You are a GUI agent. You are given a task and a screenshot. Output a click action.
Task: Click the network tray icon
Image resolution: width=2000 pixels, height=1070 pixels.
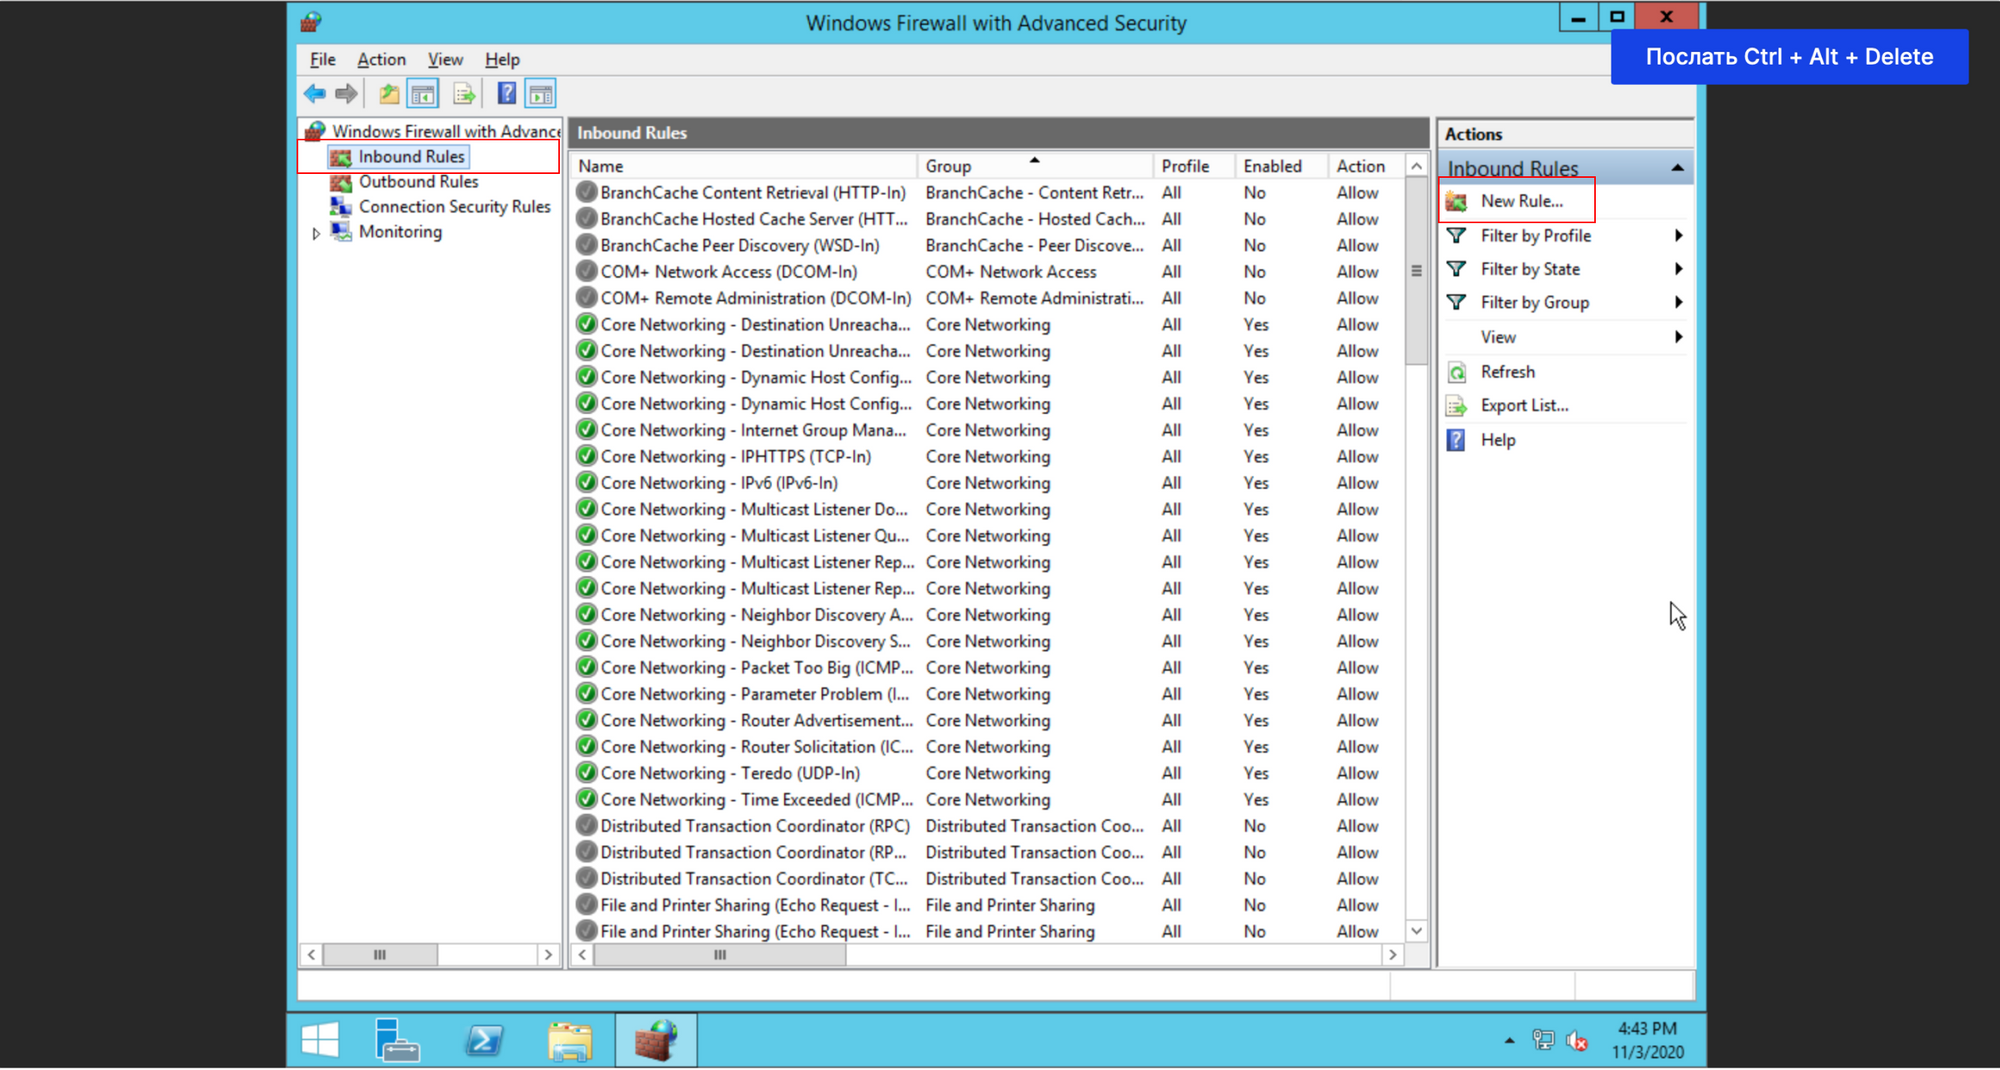[x=1543, y=1041]
